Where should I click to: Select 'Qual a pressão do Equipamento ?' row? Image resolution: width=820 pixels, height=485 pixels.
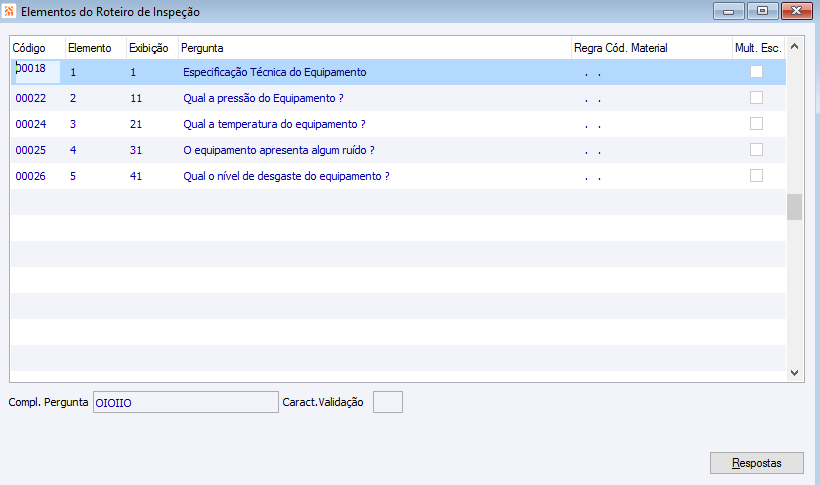(x=398, y=98)
